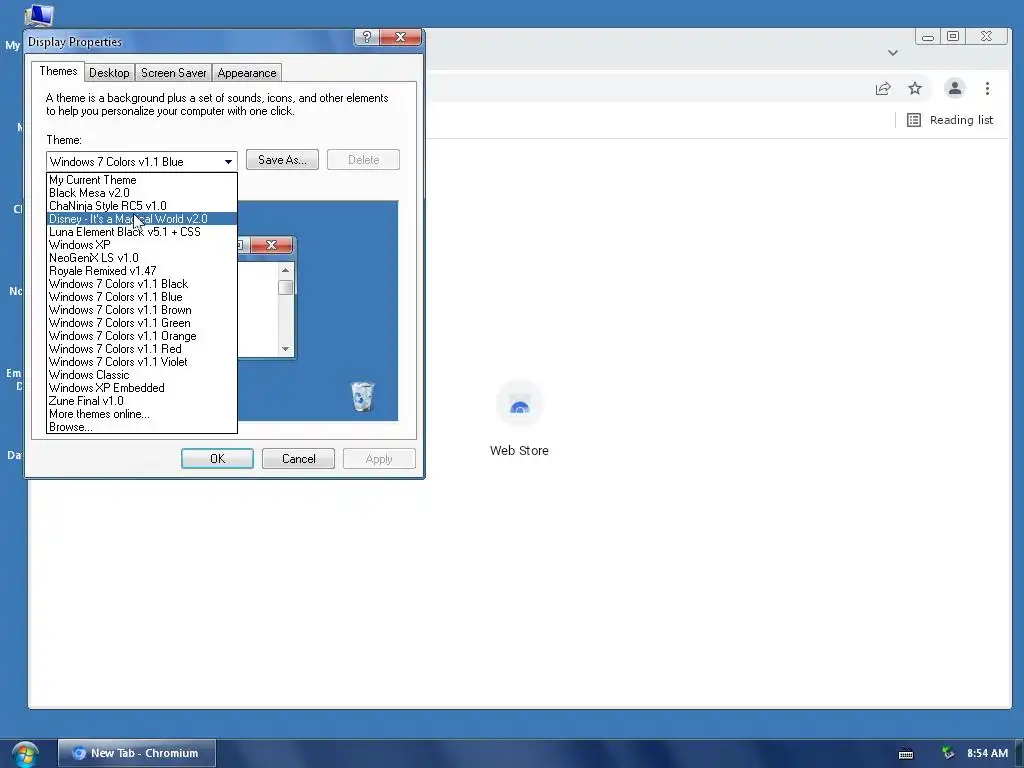Viewport: 1024px width, 768px height.
Task: Open the Appearance tab
Action: [x=247, y=72]
